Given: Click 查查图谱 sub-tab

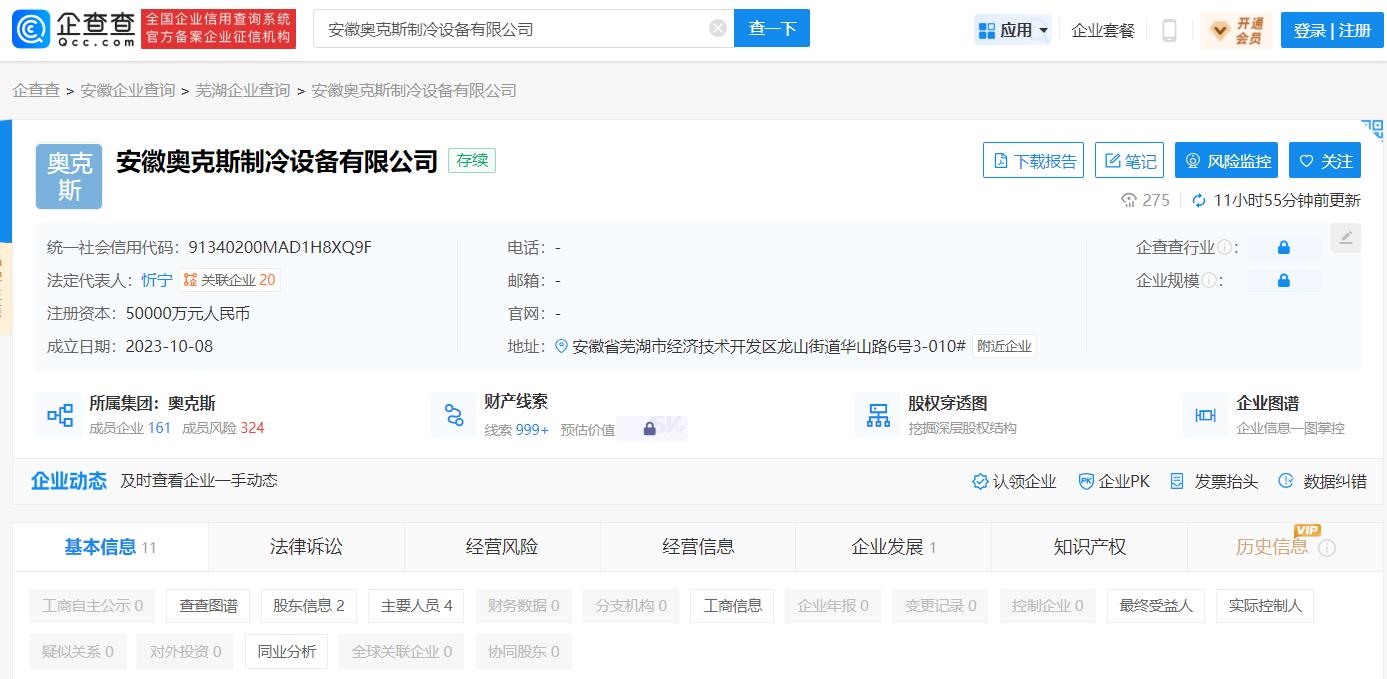Looking at the screenshot, I should point(208,605).
